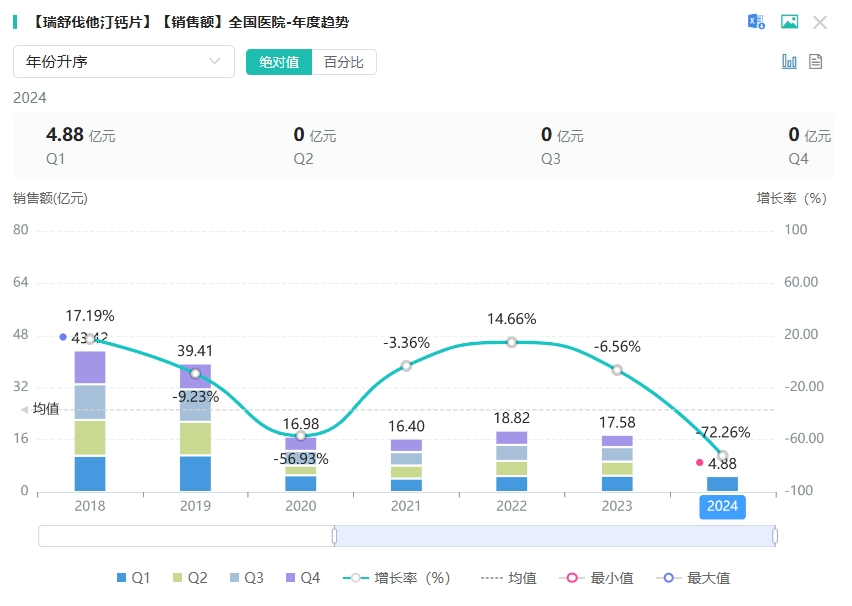Click the 最小值 legend marker icon

[574, 578]
